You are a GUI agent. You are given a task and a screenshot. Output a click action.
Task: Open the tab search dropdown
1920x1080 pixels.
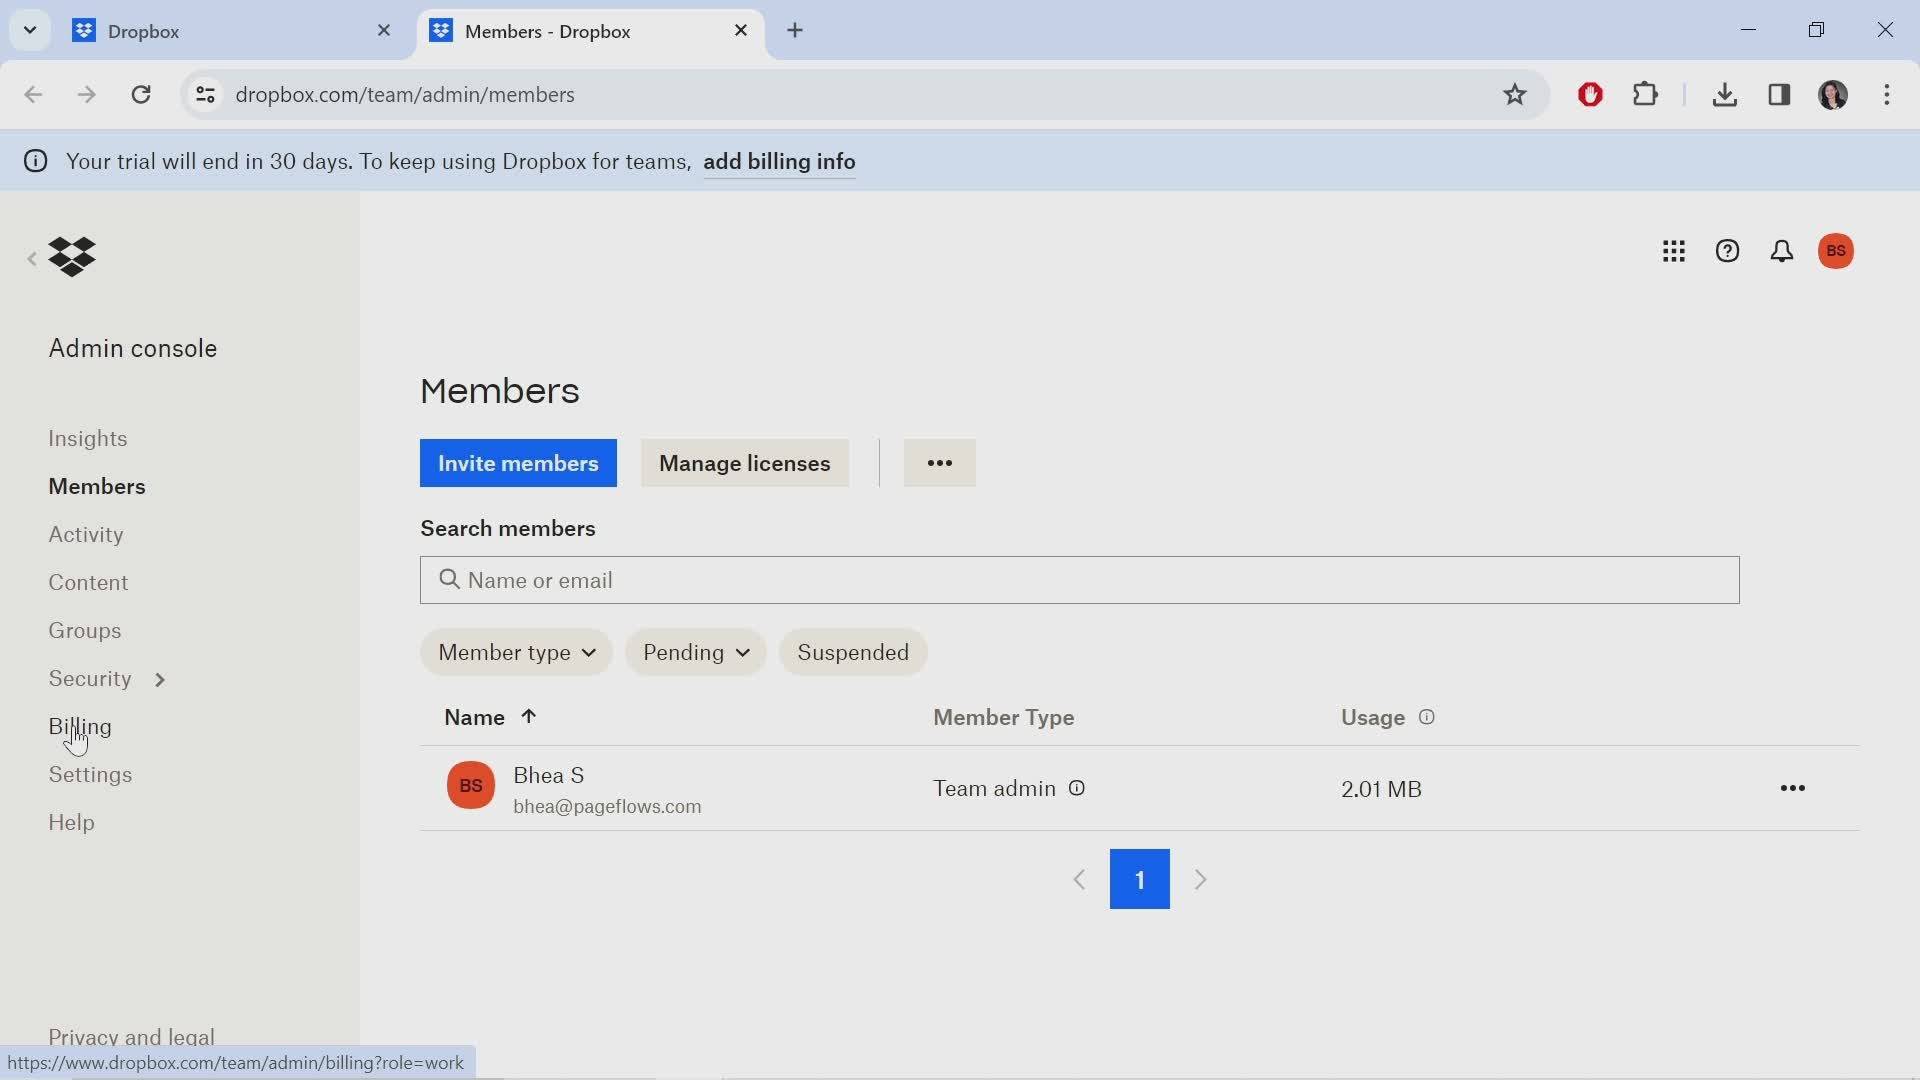(x=30, y=30)
